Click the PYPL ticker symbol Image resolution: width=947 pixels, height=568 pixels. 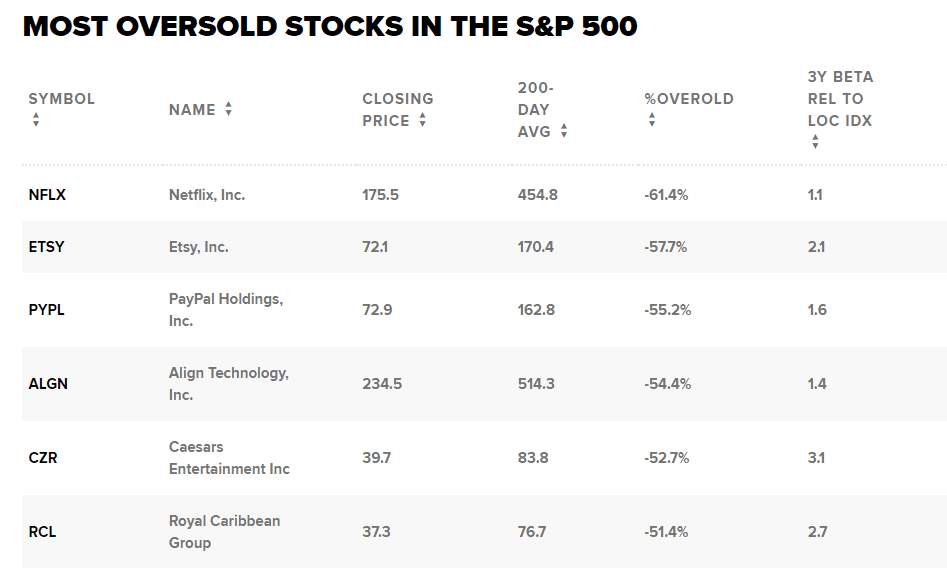46,310
